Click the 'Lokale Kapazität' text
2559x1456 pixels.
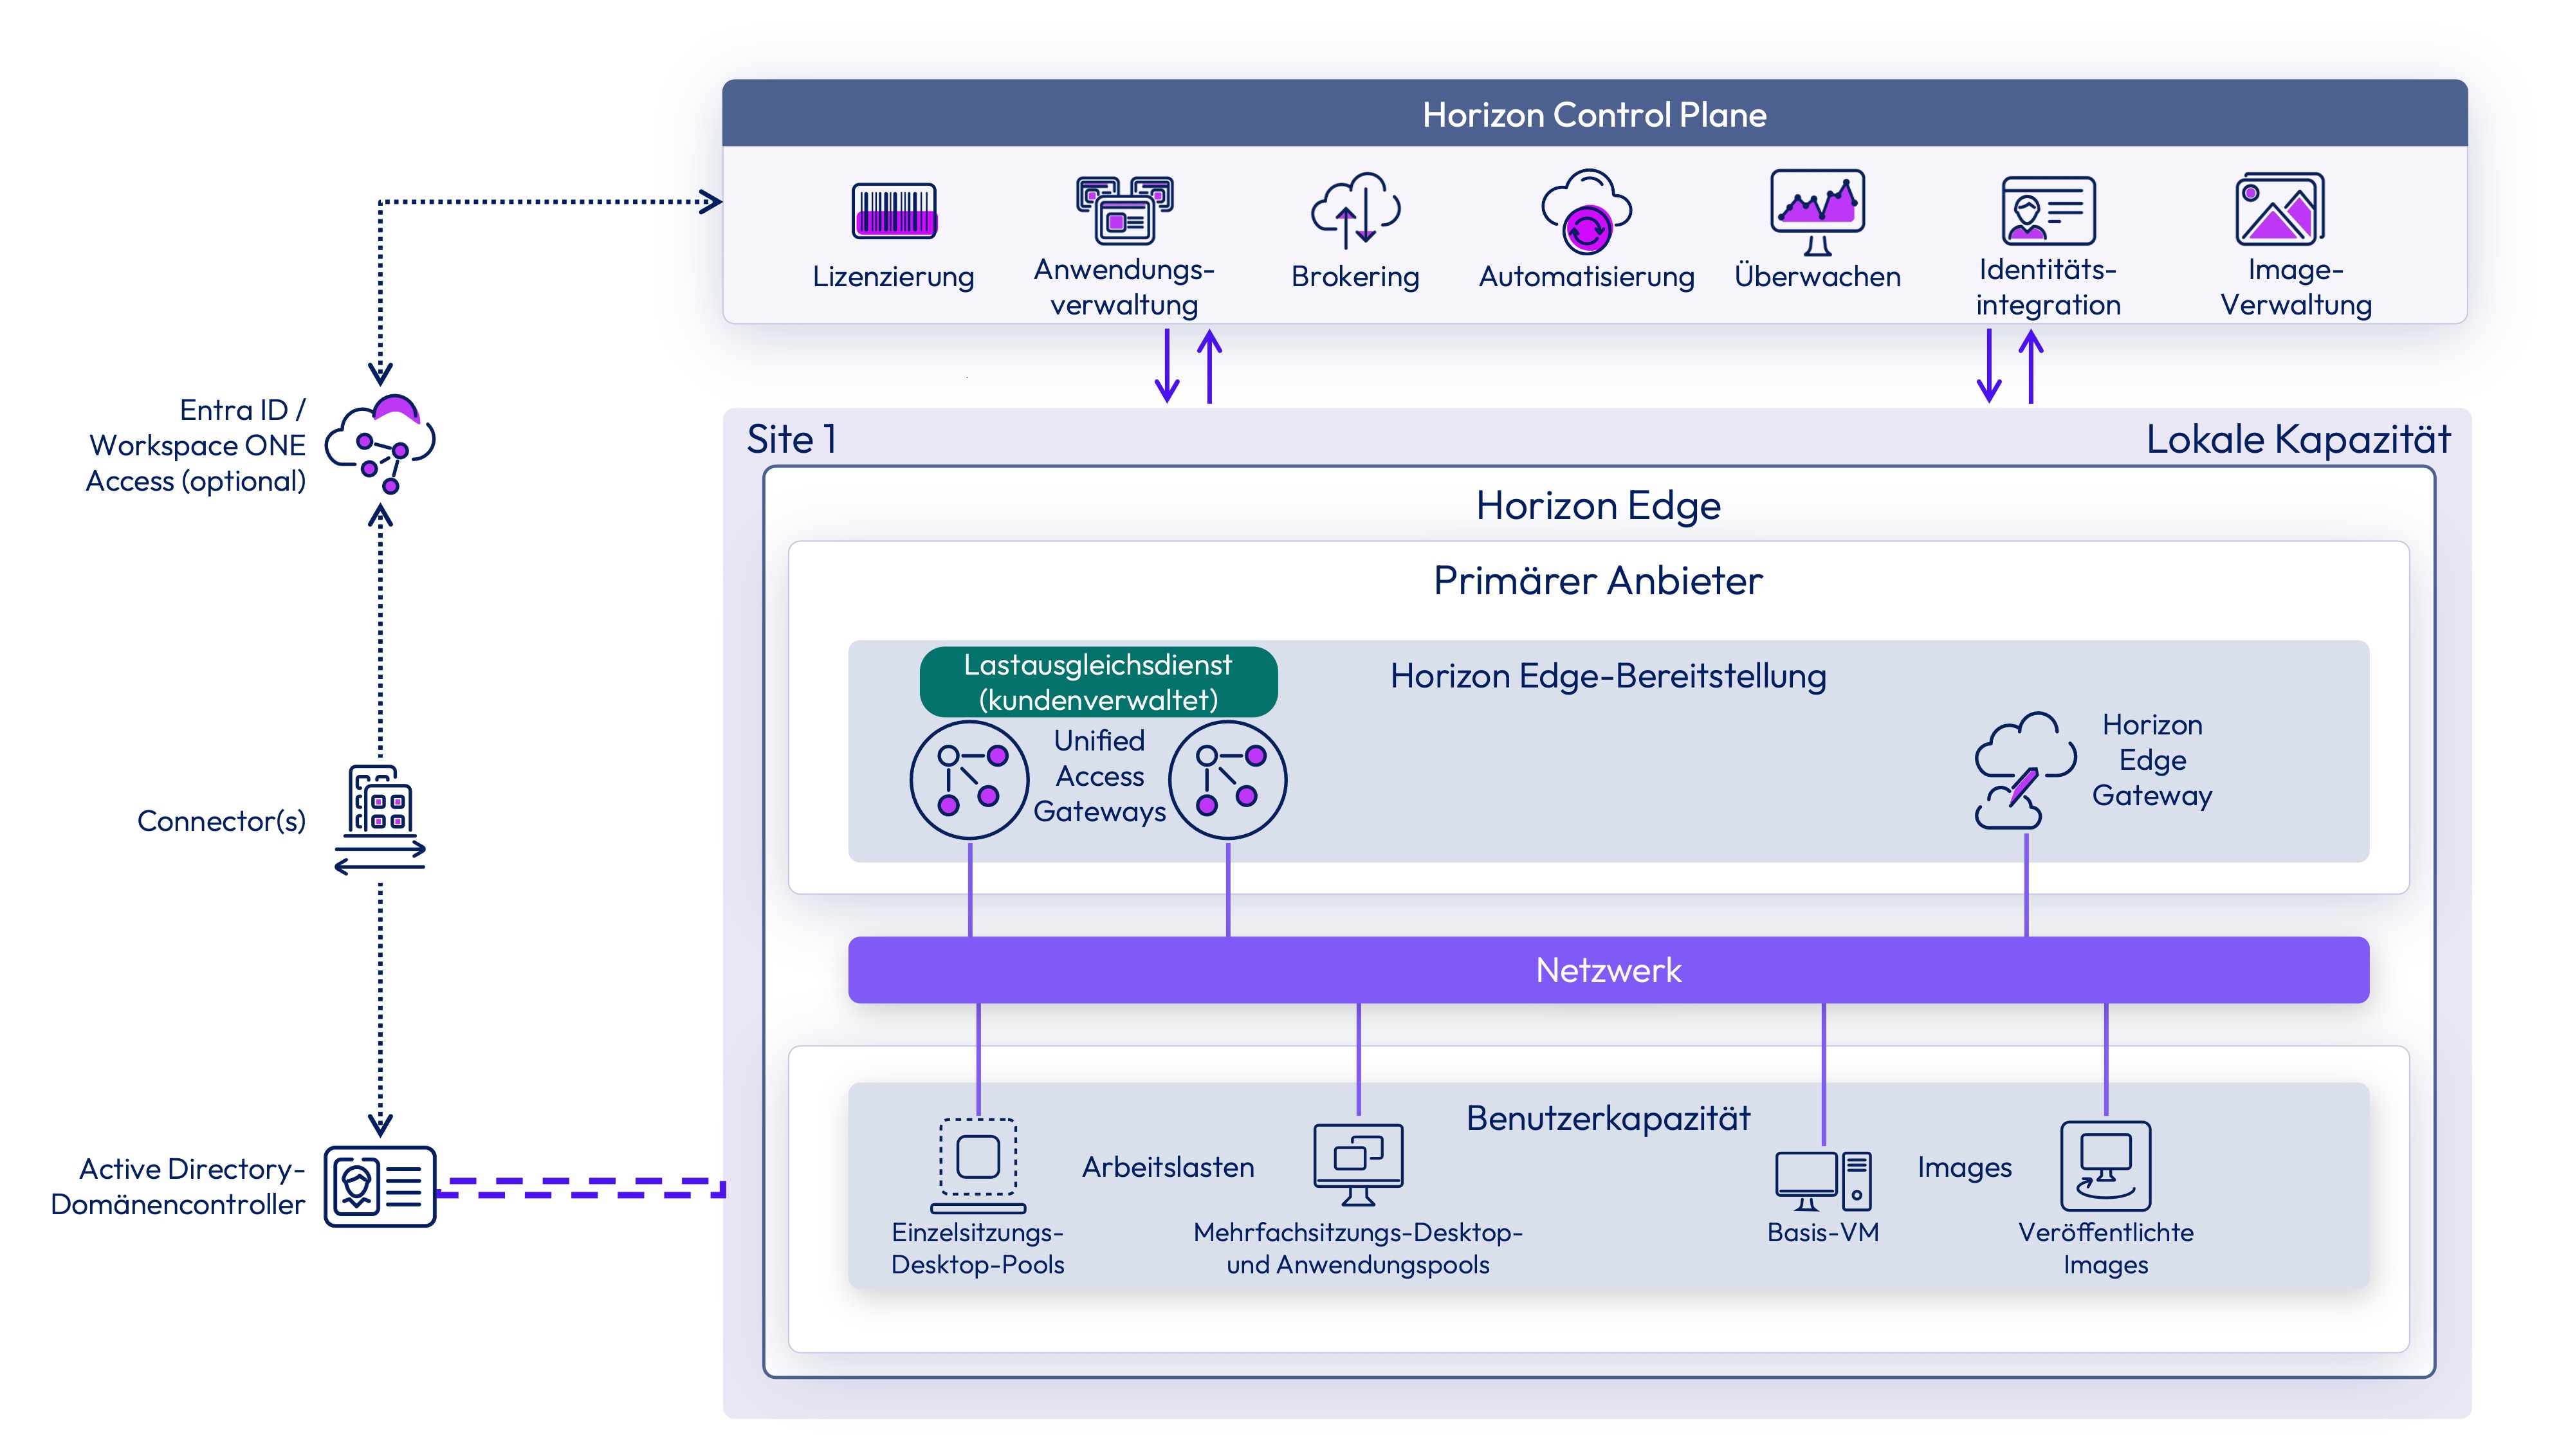click(2298, 440)
